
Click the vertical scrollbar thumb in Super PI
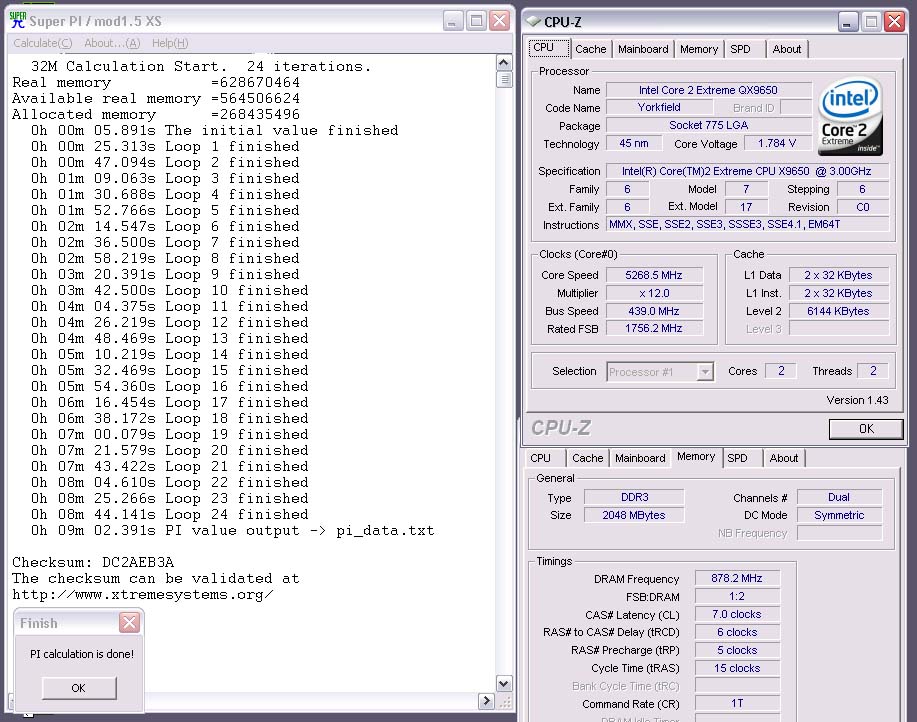[504, 80]
